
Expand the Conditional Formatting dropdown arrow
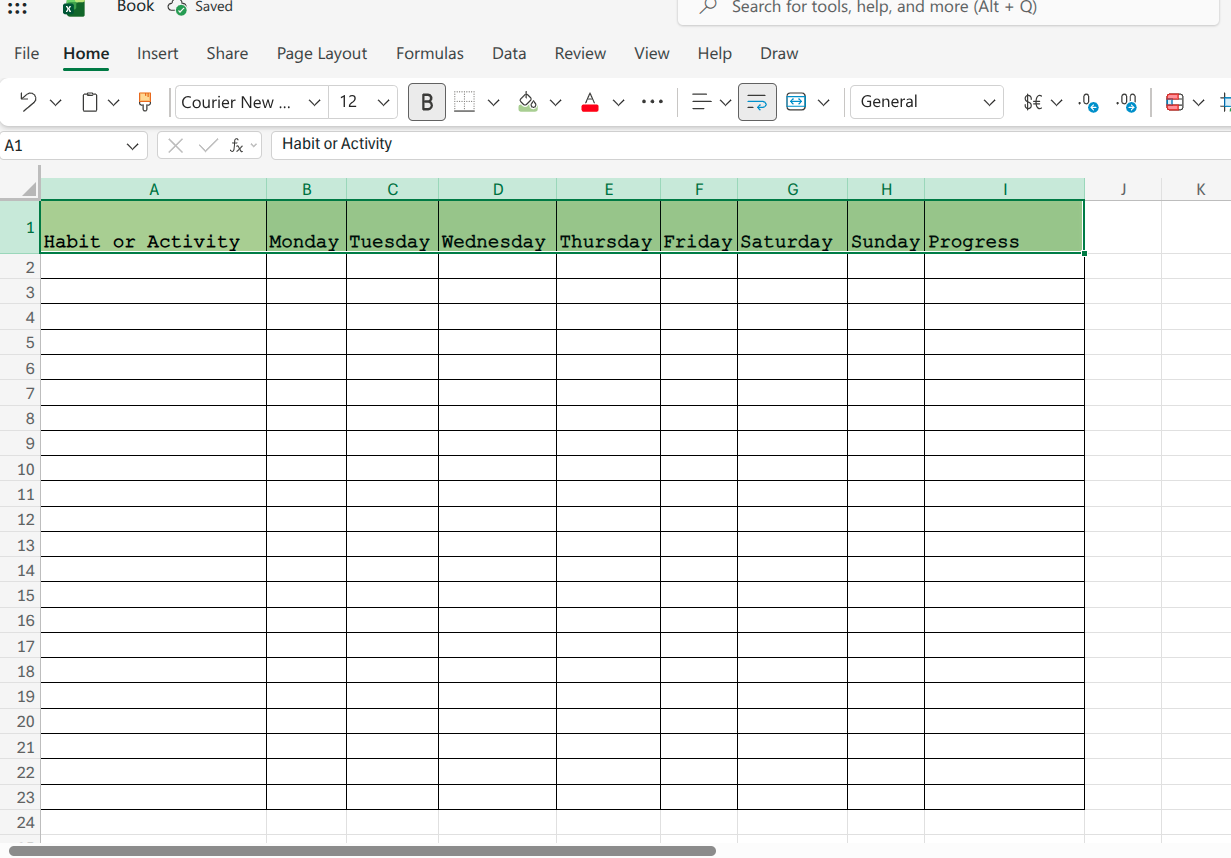tap(1198, 102)
